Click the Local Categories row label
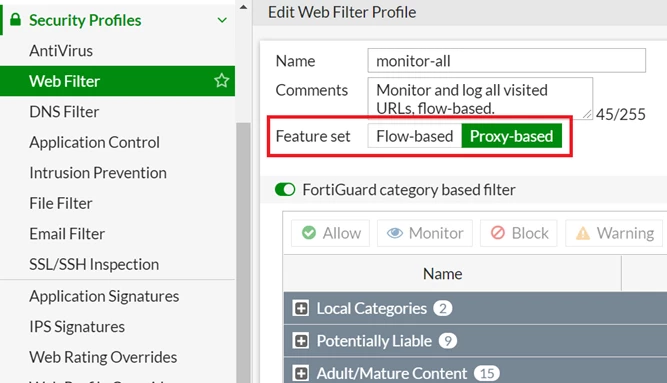667x383 pixels. point(371,308)
